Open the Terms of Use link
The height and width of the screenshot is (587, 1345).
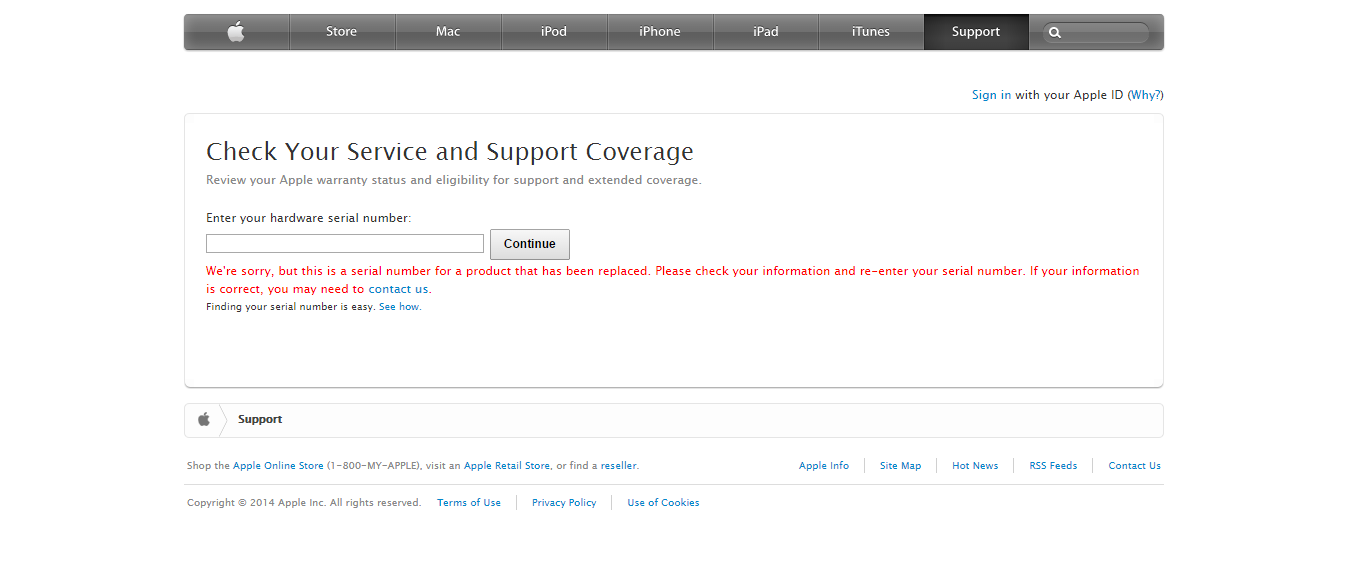tap(469, 503)
